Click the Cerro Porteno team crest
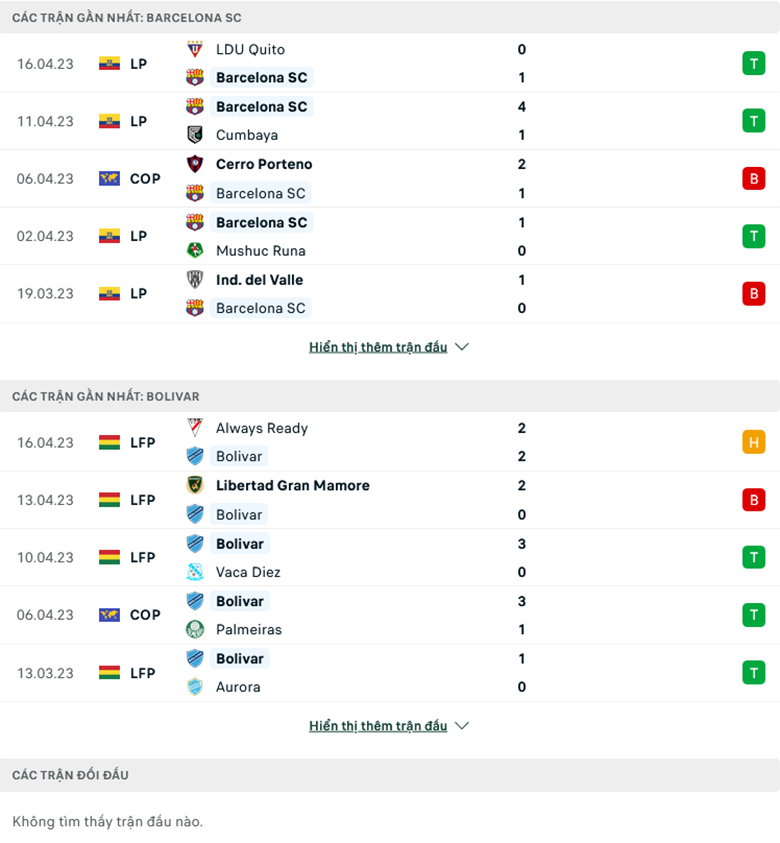The width and height of the screenshot is (780, 843). [195, 164]
